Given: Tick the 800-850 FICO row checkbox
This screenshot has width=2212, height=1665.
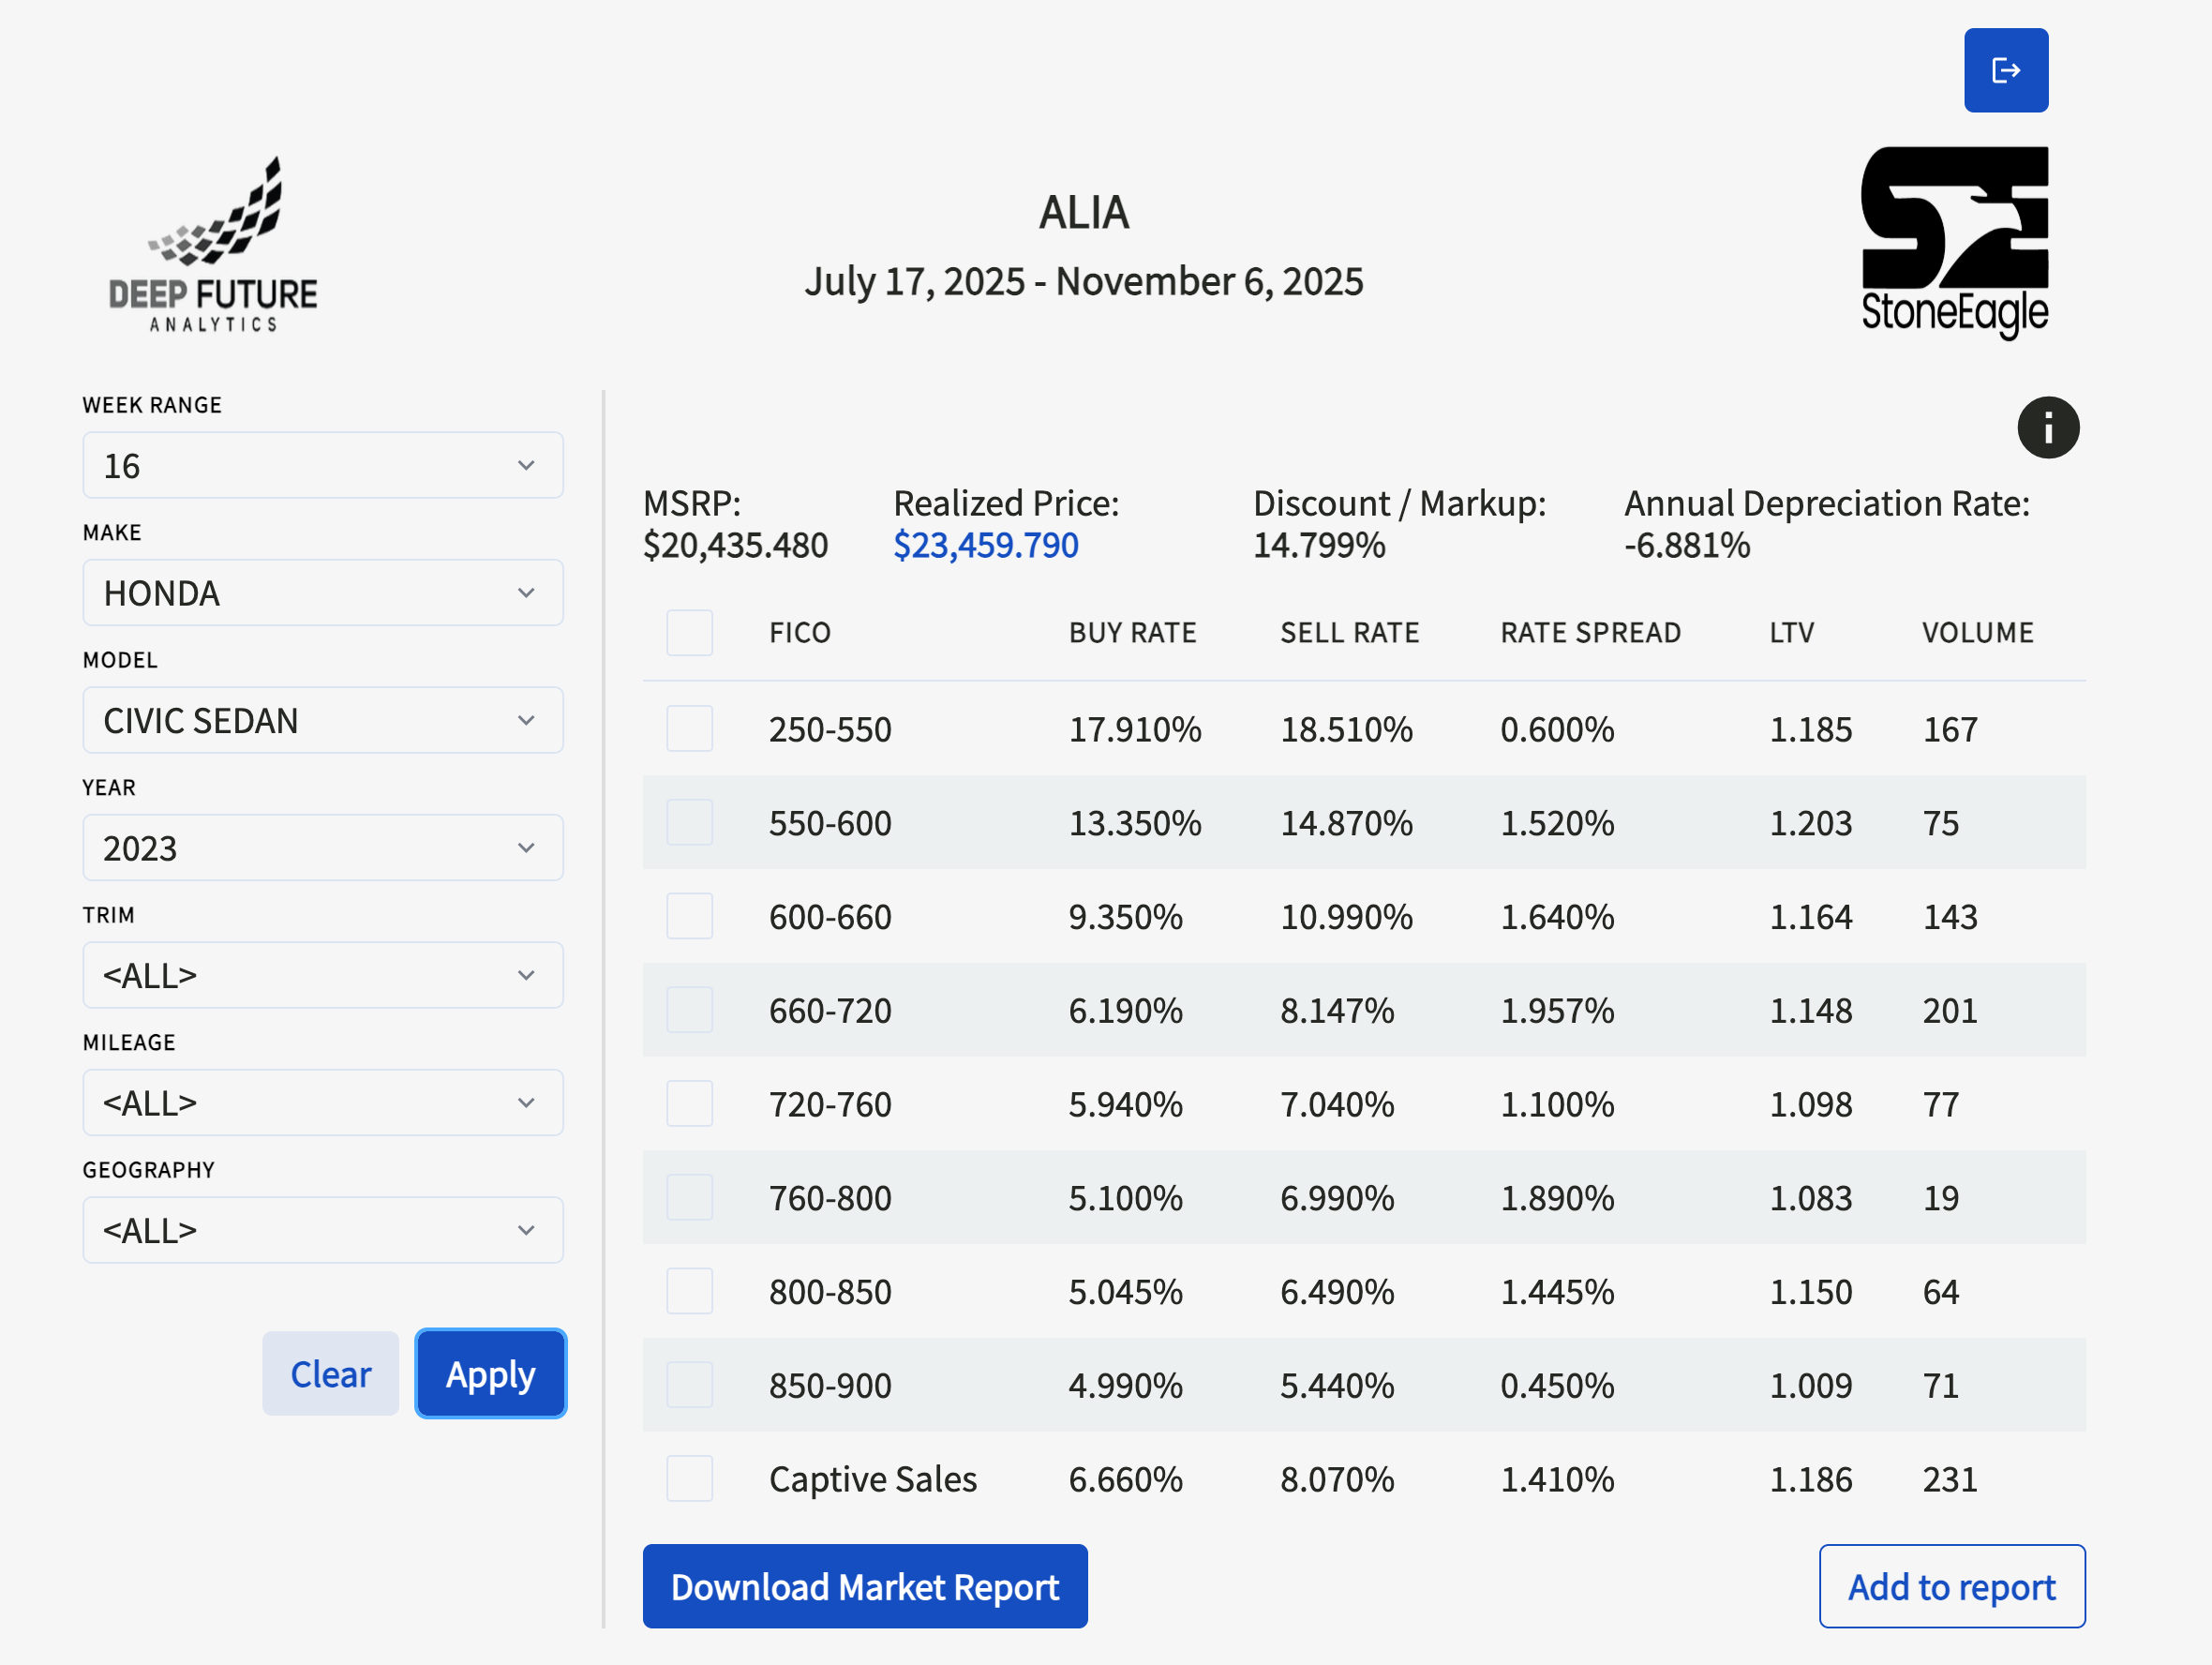Looking at the screenshot, I should tap(689, 1291).
